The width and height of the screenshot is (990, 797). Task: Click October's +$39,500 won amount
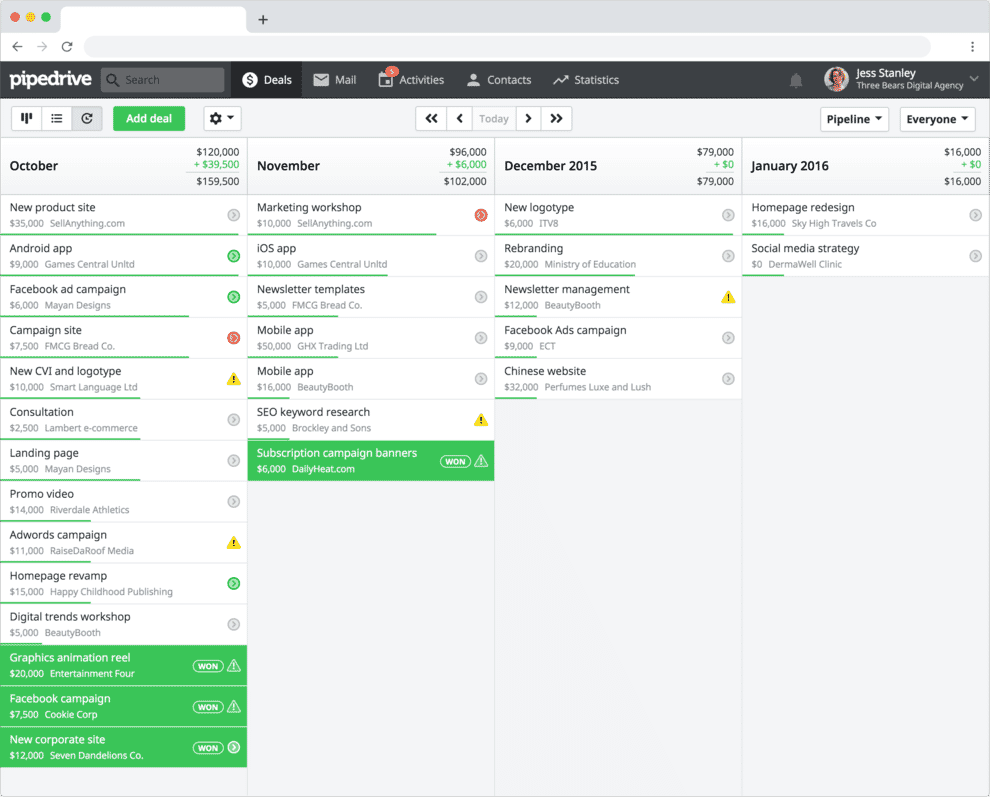pos(217,164)
